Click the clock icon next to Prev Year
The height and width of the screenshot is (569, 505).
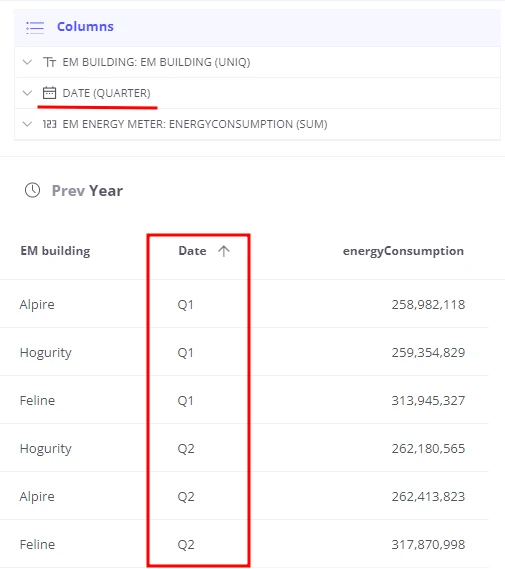(32, 190)
